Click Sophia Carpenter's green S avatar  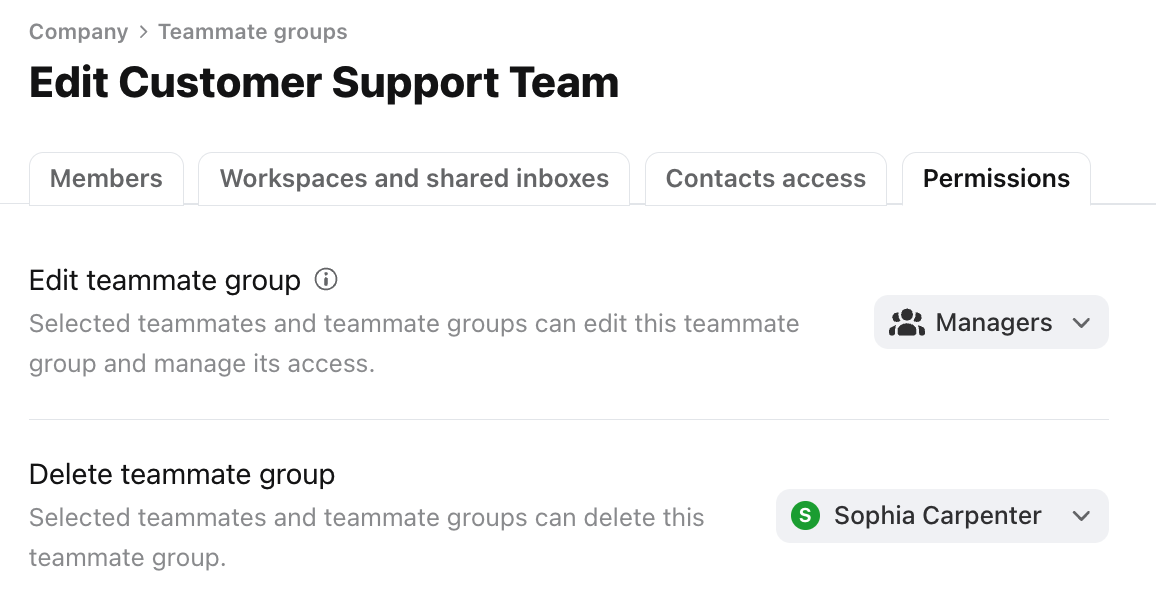[805, 516]
